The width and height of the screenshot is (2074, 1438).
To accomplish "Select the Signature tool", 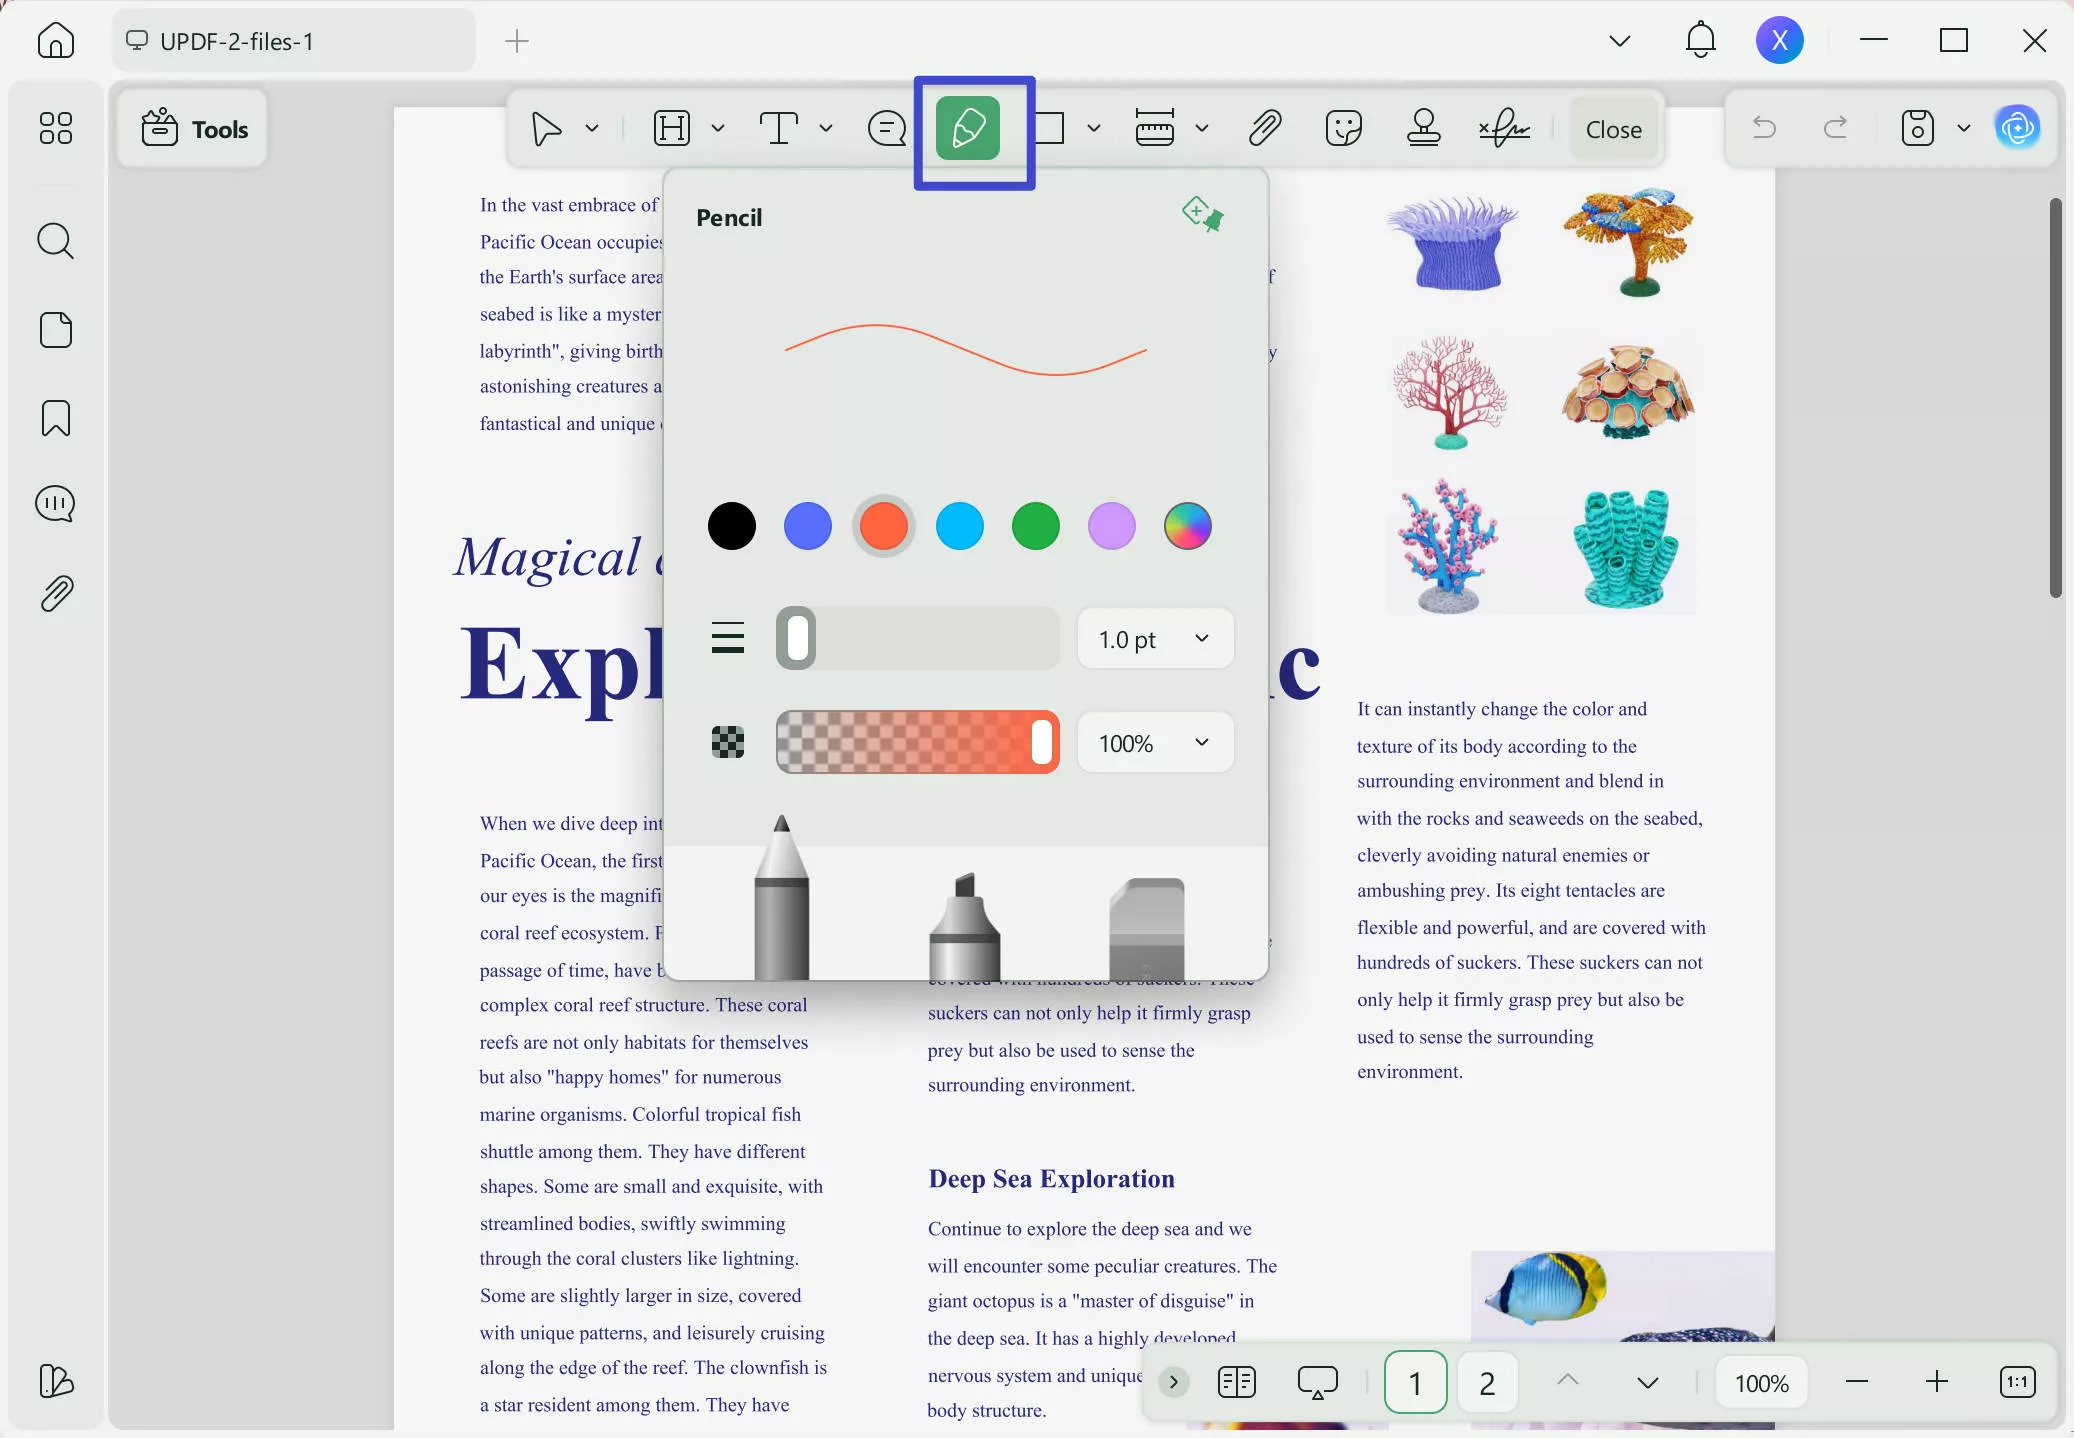I will pyautogui.click(x=1502, y=128).
